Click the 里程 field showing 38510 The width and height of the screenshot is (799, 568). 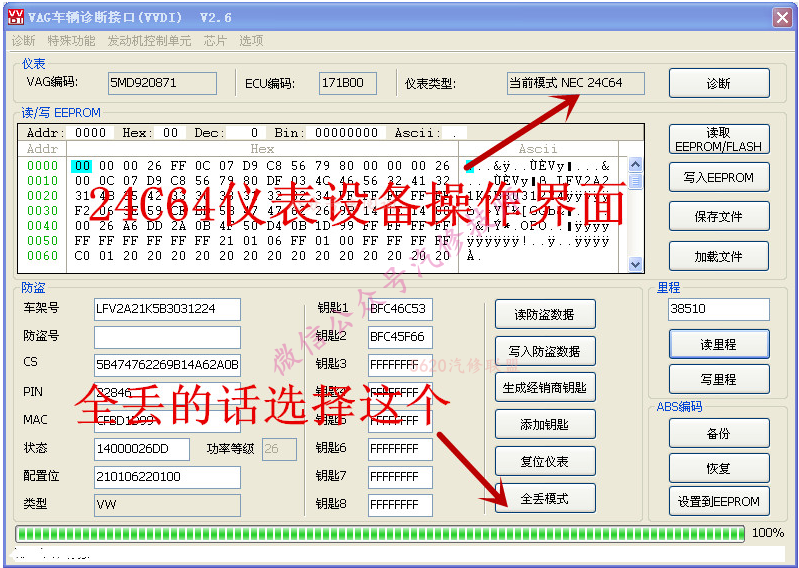[x=718, y=309]
